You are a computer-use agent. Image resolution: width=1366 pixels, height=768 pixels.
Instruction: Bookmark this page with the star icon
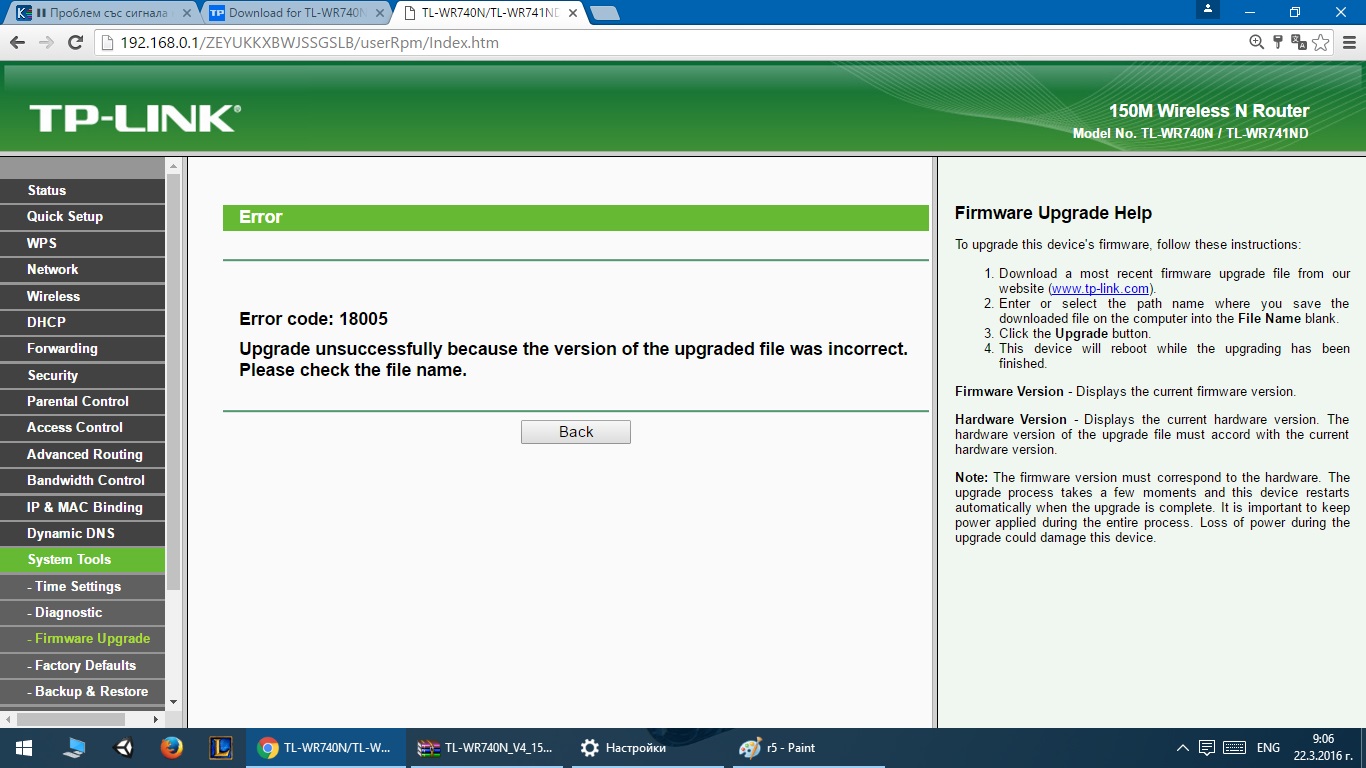[1321, 43]
